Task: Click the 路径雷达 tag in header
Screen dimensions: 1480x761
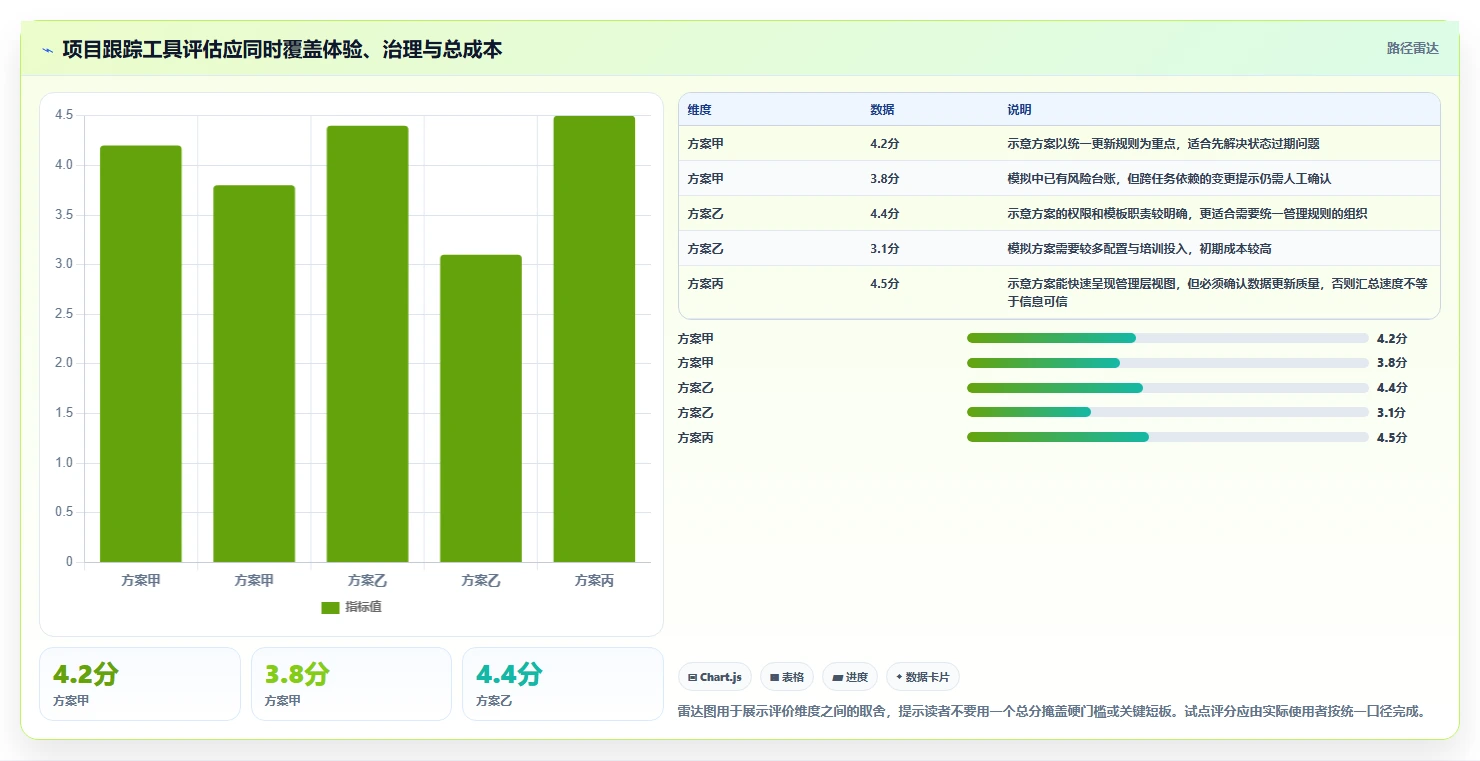Action: (x=1412, y=48)
